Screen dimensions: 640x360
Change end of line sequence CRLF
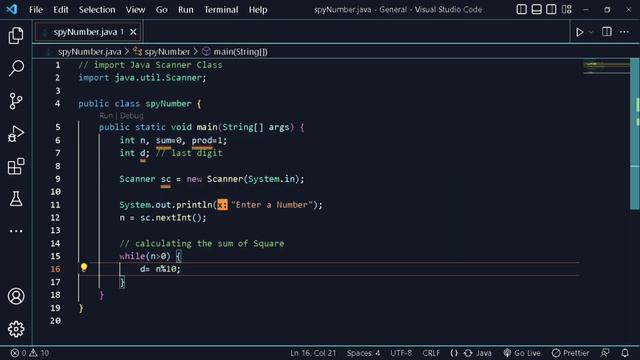[x=431, y=353]
